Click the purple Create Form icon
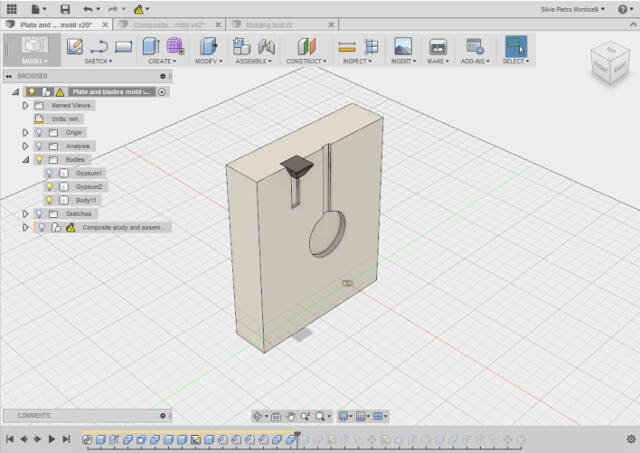Image resolution: width=640 pixels, height=453 pixels. pyautogui.click(x=175, y=46)
